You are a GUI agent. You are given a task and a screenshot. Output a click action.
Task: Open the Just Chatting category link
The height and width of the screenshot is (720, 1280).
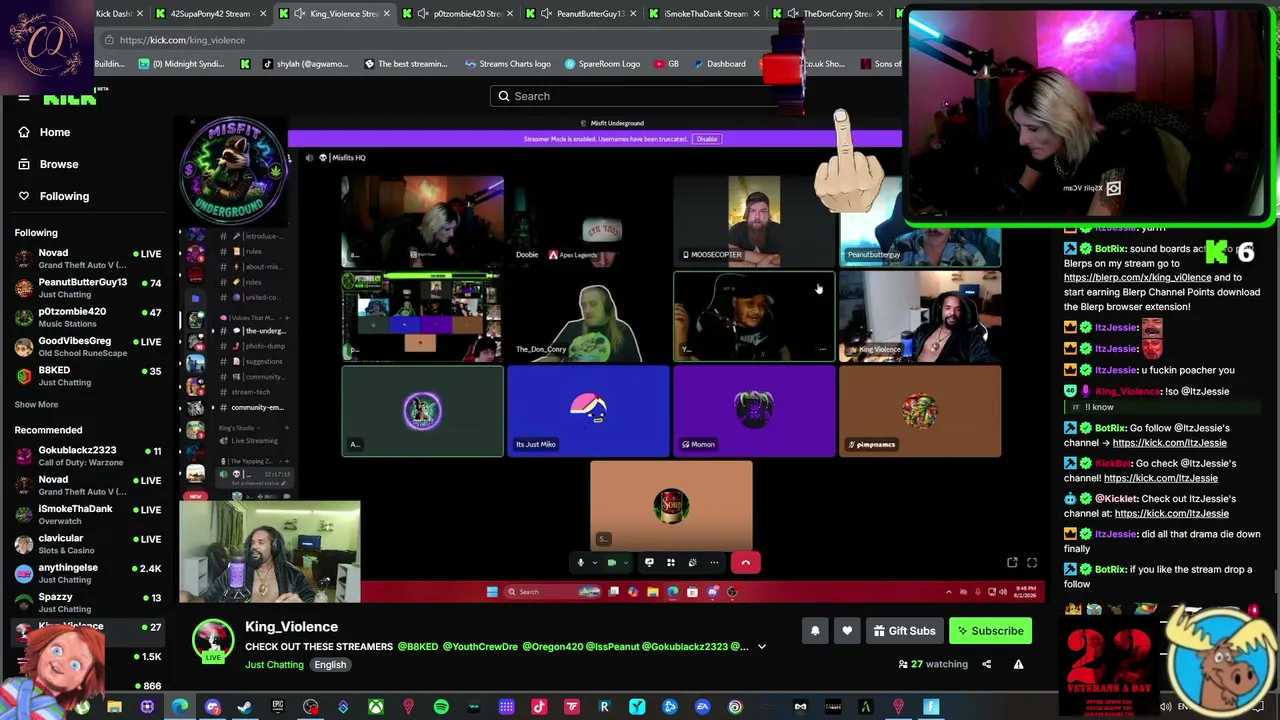274,665
